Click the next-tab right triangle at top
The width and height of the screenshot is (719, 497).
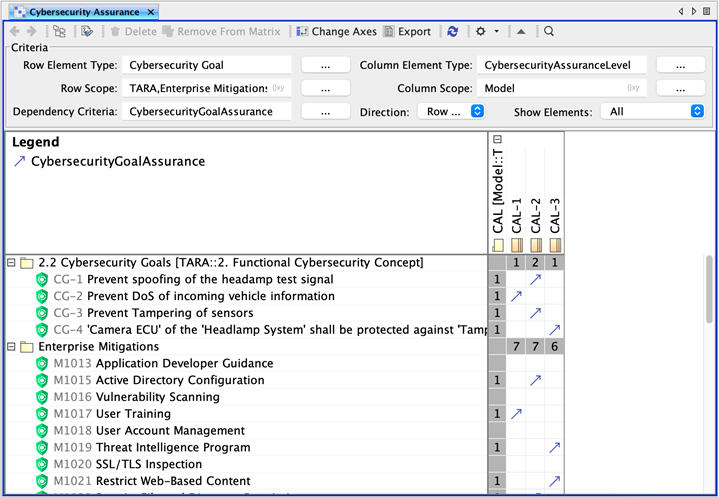pos(694,11)
